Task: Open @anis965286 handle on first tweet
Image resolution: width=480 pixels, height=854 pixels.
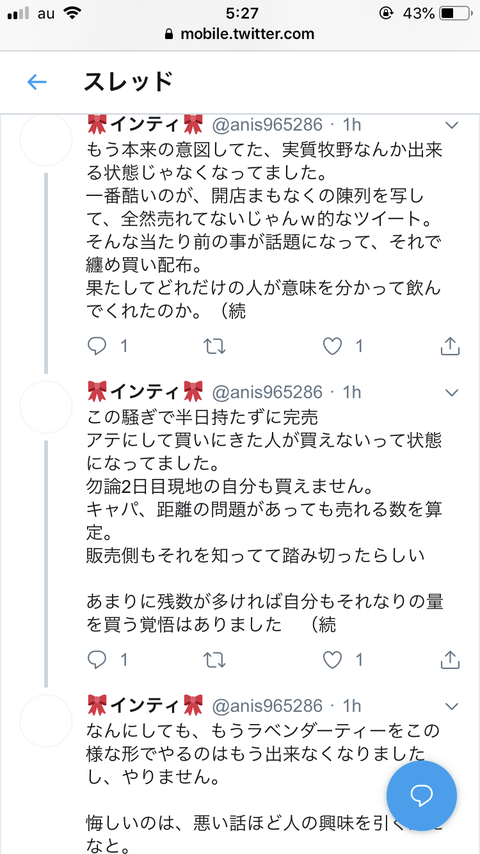Action: [266, 125]
